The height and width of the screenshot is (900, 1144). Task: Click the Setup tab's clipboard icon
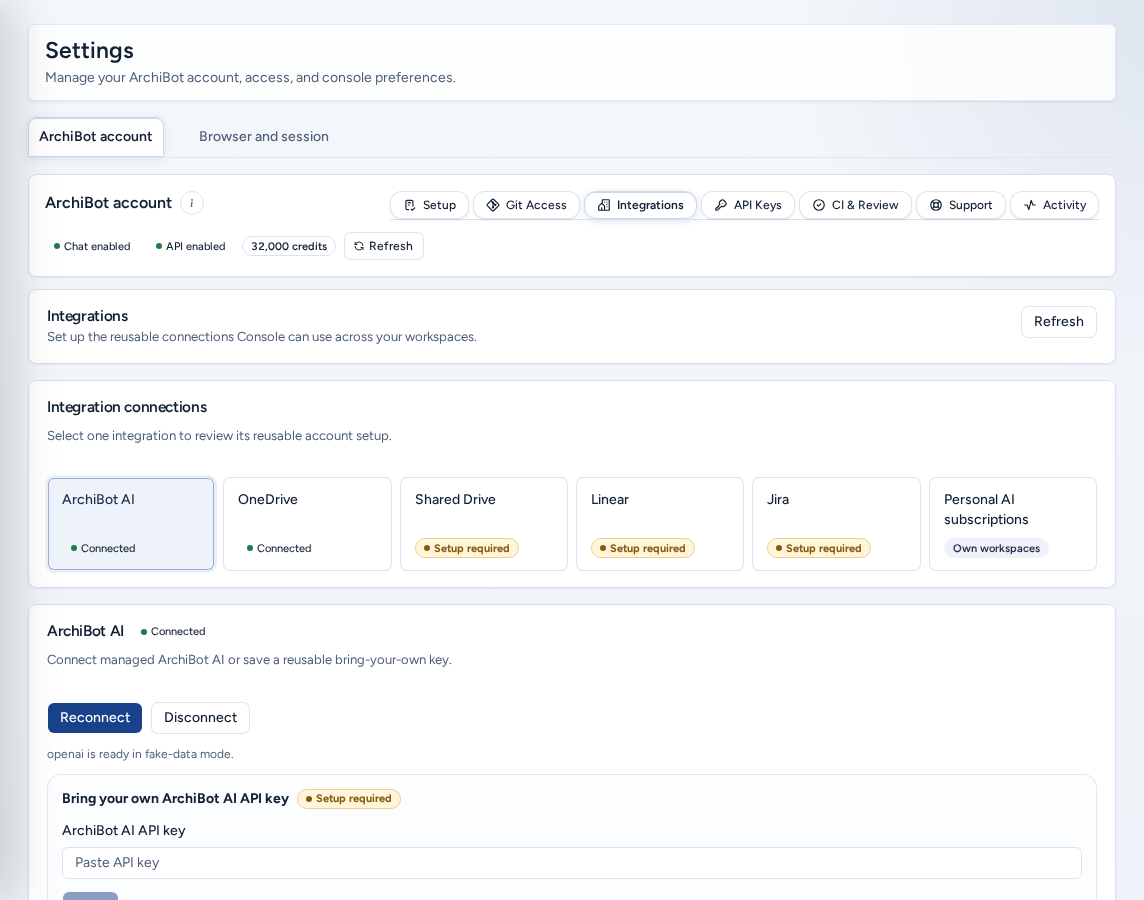410,205
